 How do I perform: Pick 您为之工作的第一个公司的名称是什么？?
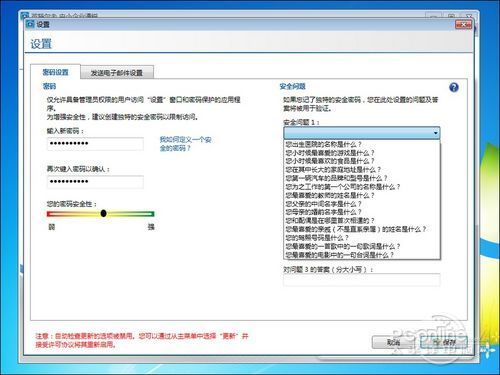coord(362,187)
